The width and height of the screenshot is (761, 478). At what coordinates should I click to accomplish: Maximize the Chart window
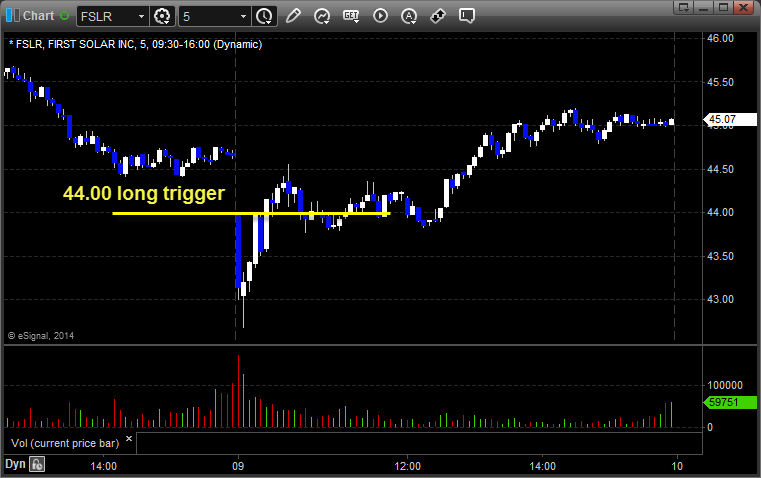coord(724,7)
